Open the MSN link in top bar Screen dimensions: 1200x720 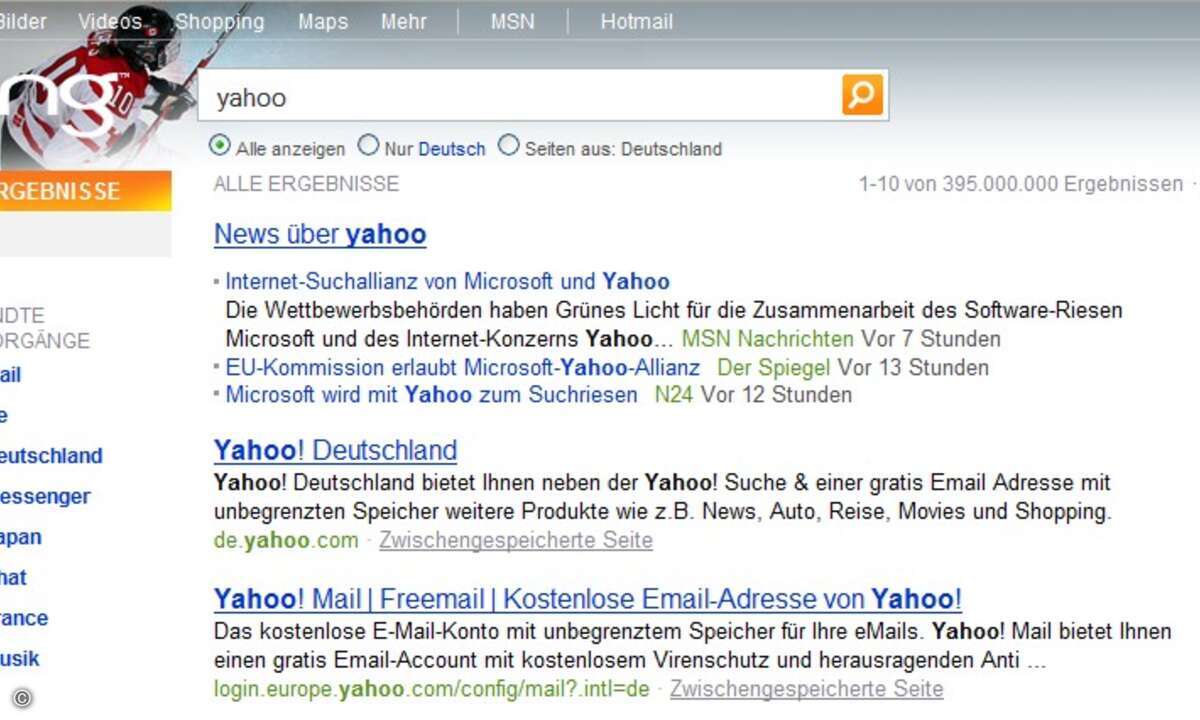pos(512,21)
